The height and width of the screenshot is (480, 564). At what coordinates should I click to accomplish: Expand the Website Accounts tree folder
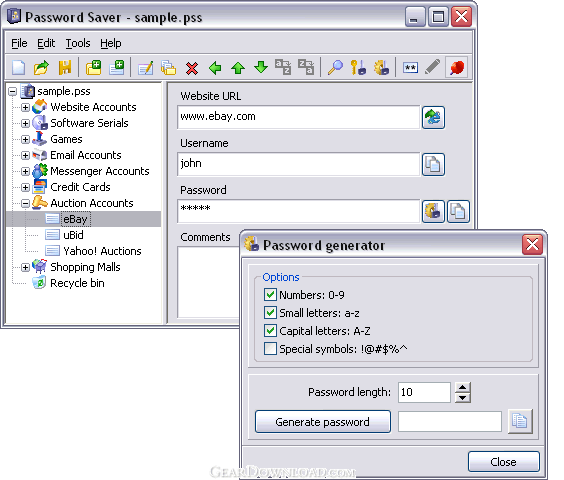click(25, 107)
